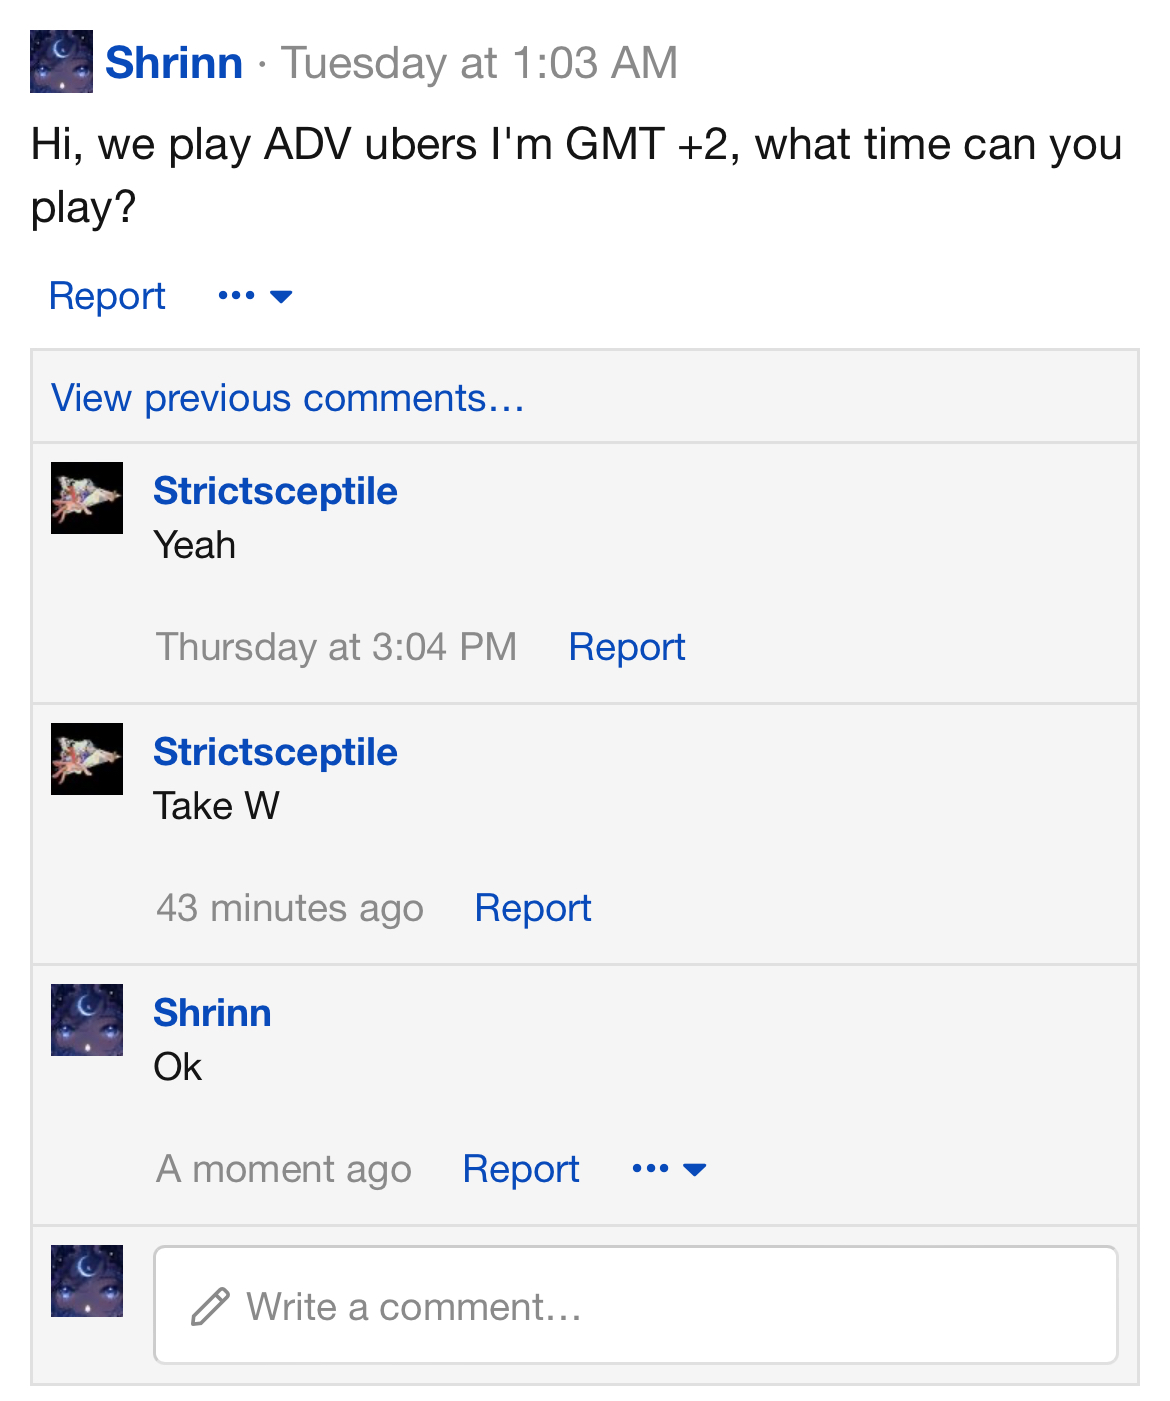Open Shrinn's profile from post header name

pos(174,62)
